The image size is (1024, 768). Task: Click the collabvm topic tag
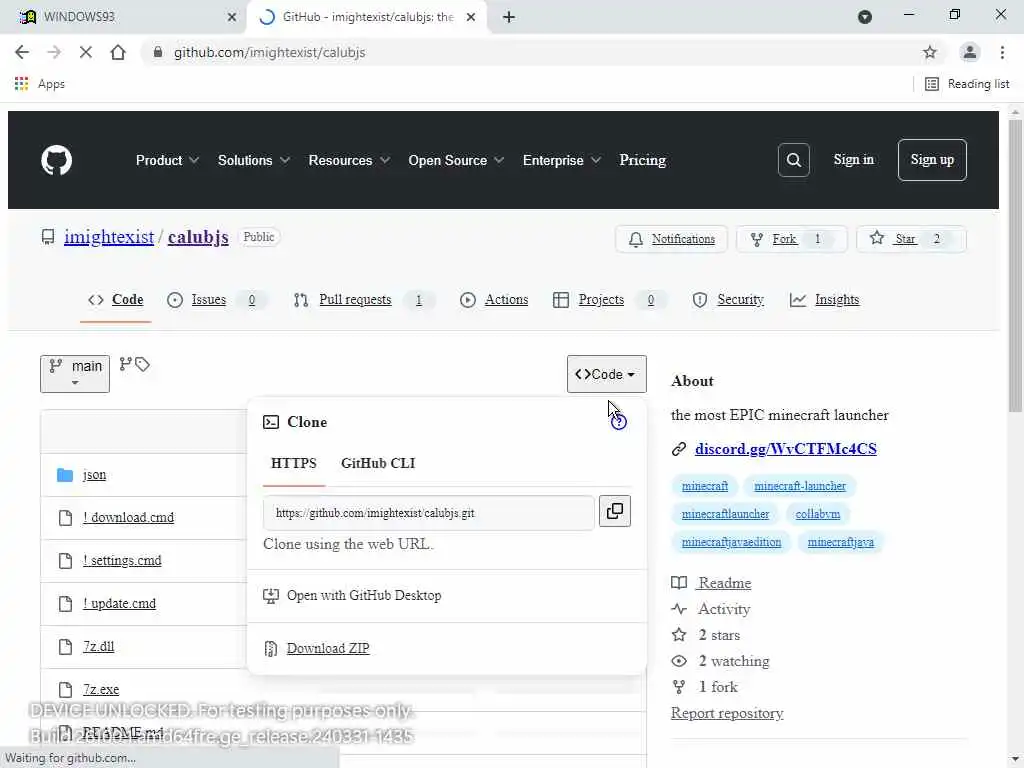pyautogui.click(x=818, y=514)
